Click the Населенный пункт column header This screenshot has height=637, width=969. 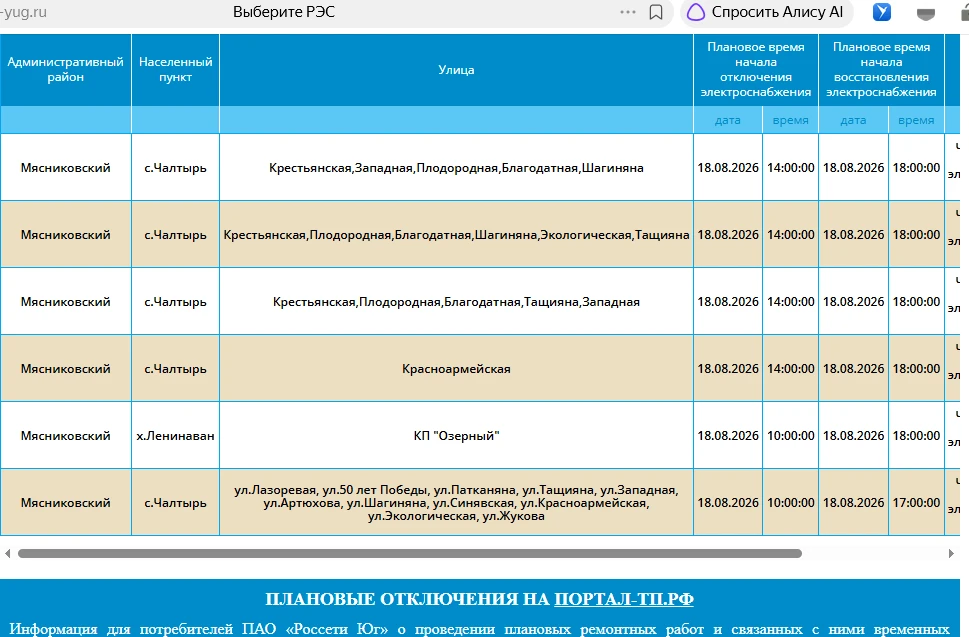[176, 70]
